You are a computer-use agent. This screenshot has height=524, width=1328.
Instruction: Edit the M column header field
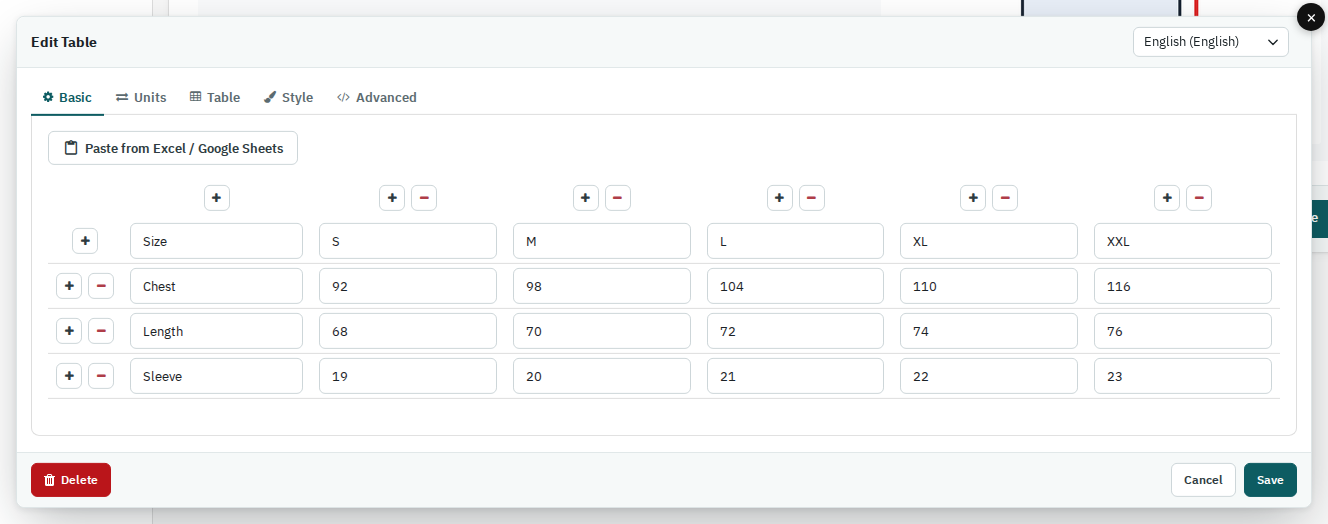tap(602, 241)
